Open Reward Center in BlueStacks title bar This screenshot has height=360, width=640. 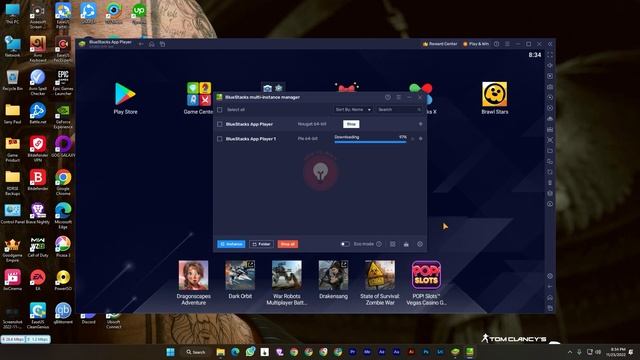(x=440, y=44)
